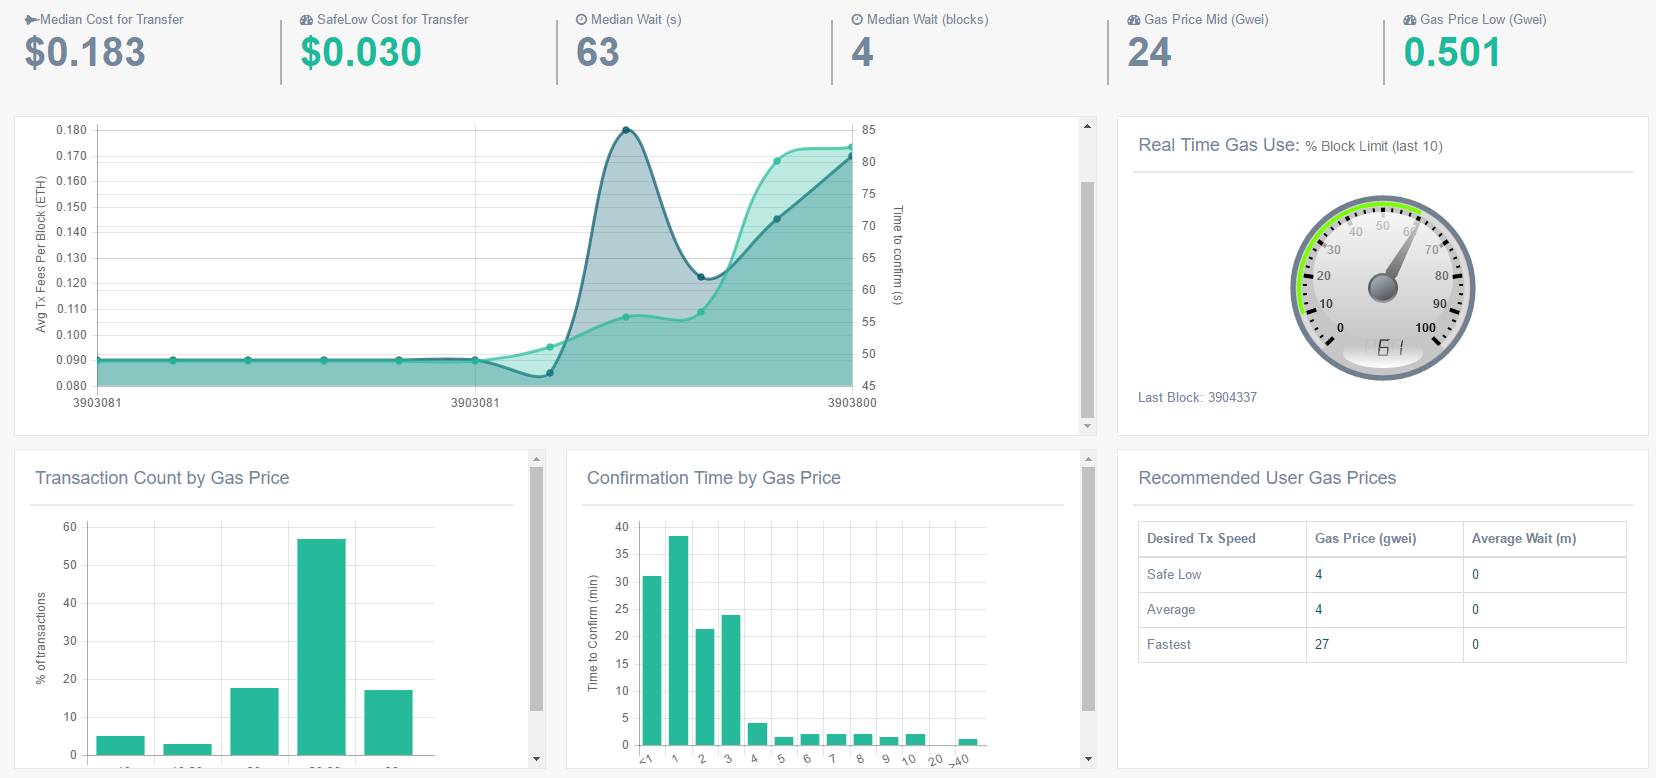
Task: Click the Time to confirm (s) axis label
Action: tap(897, 255)
